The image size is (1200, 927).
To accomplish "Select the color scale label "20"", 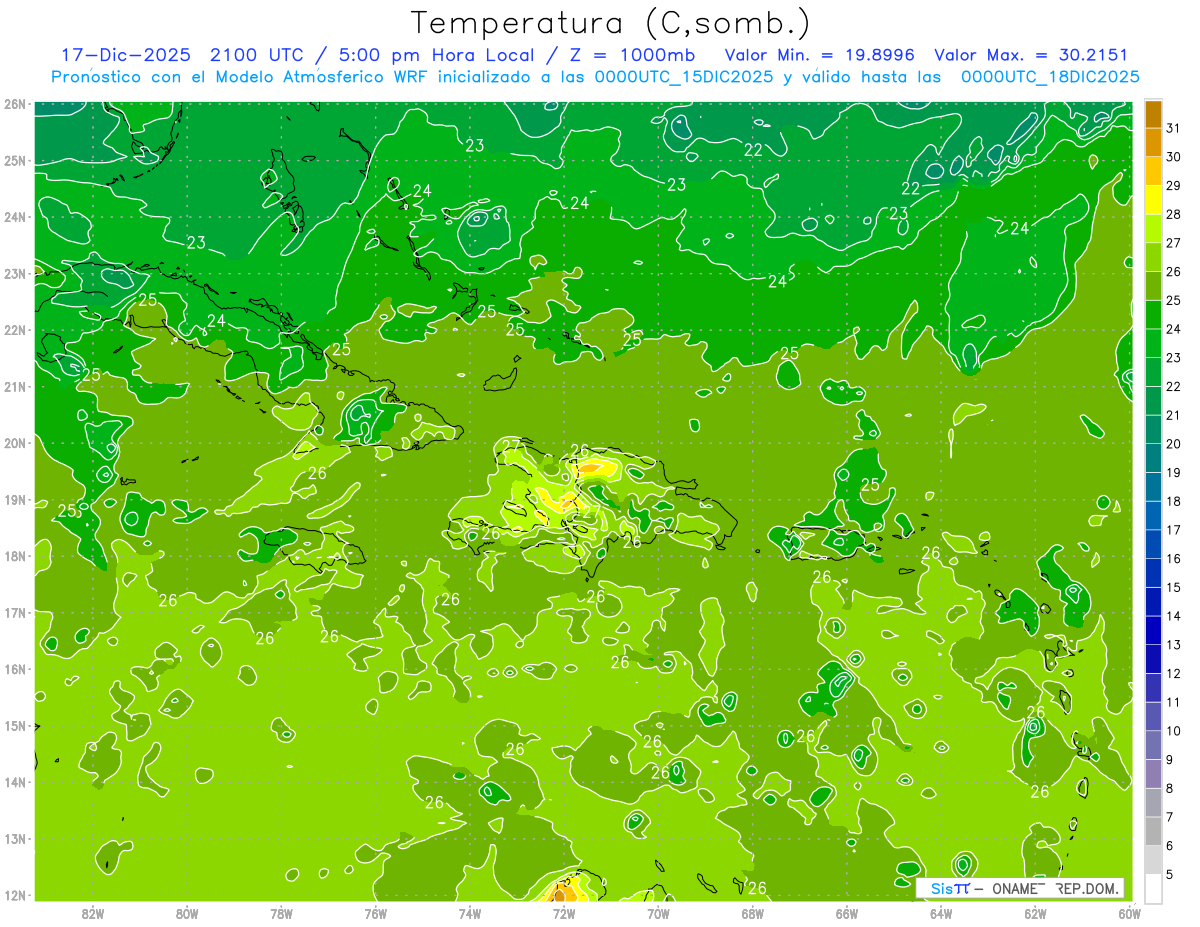I will tap(1173, 444).
